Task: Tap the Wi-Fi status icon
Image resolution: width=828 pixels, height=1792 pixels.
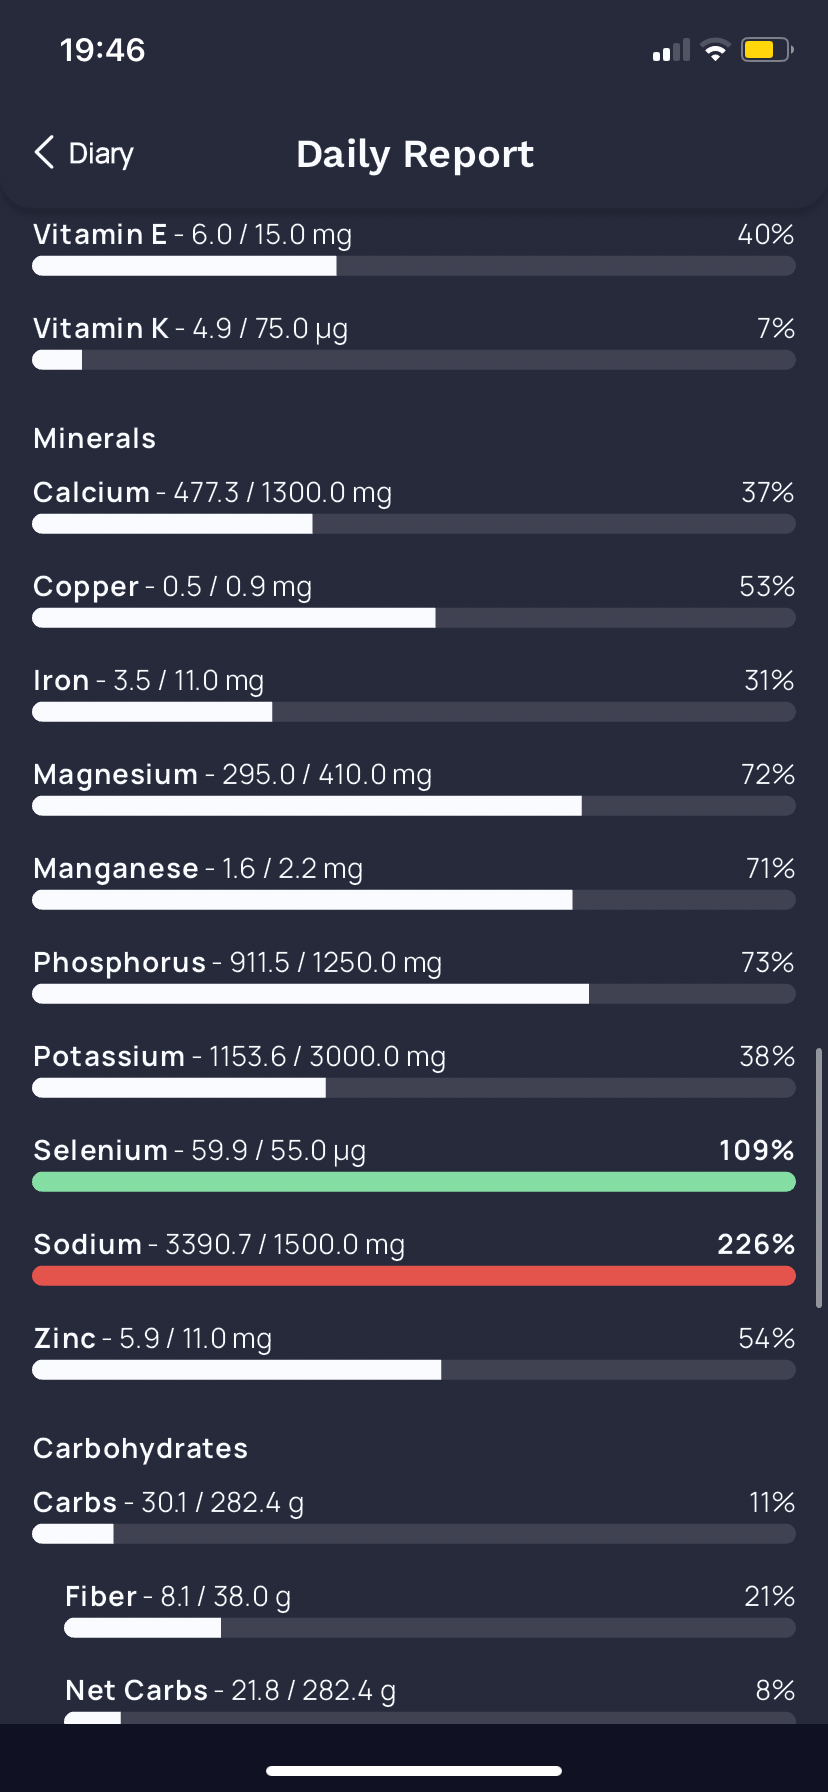Action: (x=715, y=50)
